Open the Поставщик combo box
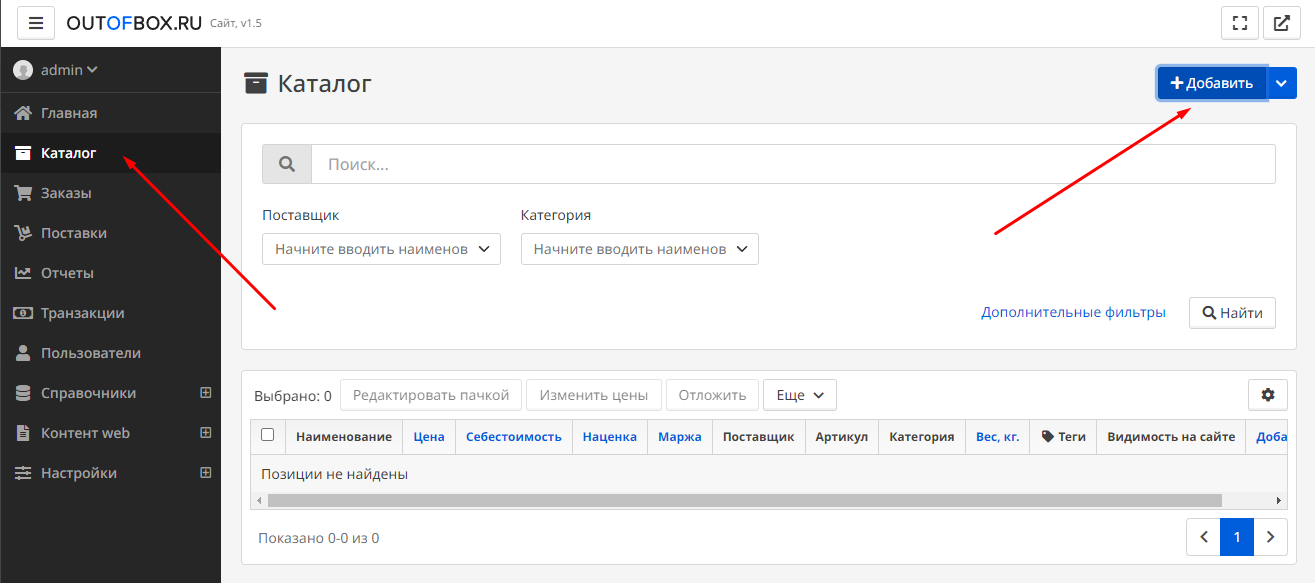Screen dimensions: 1315x583 pyautogui.click(x=381, y=249)
